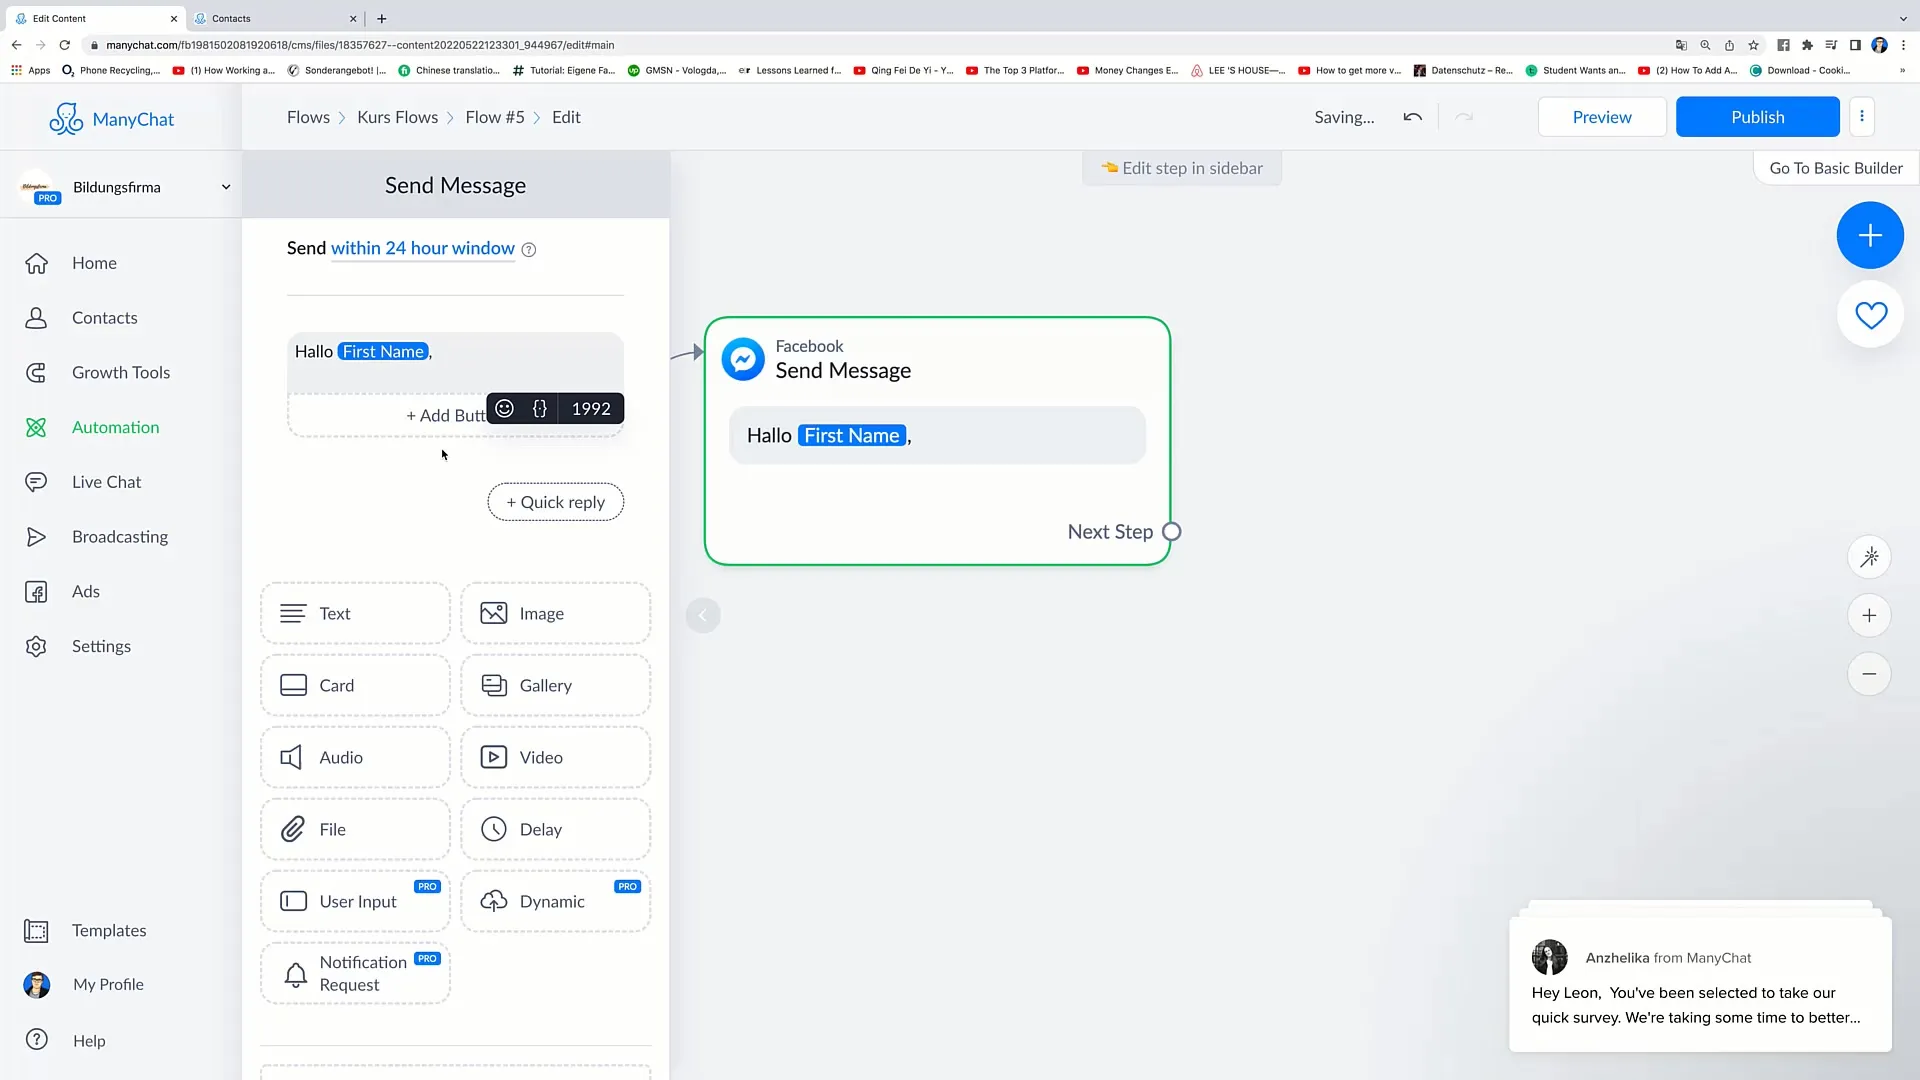Viewport: 1920px width, 1080px height.
Task: Add a Card block
Action: [355, 685]
